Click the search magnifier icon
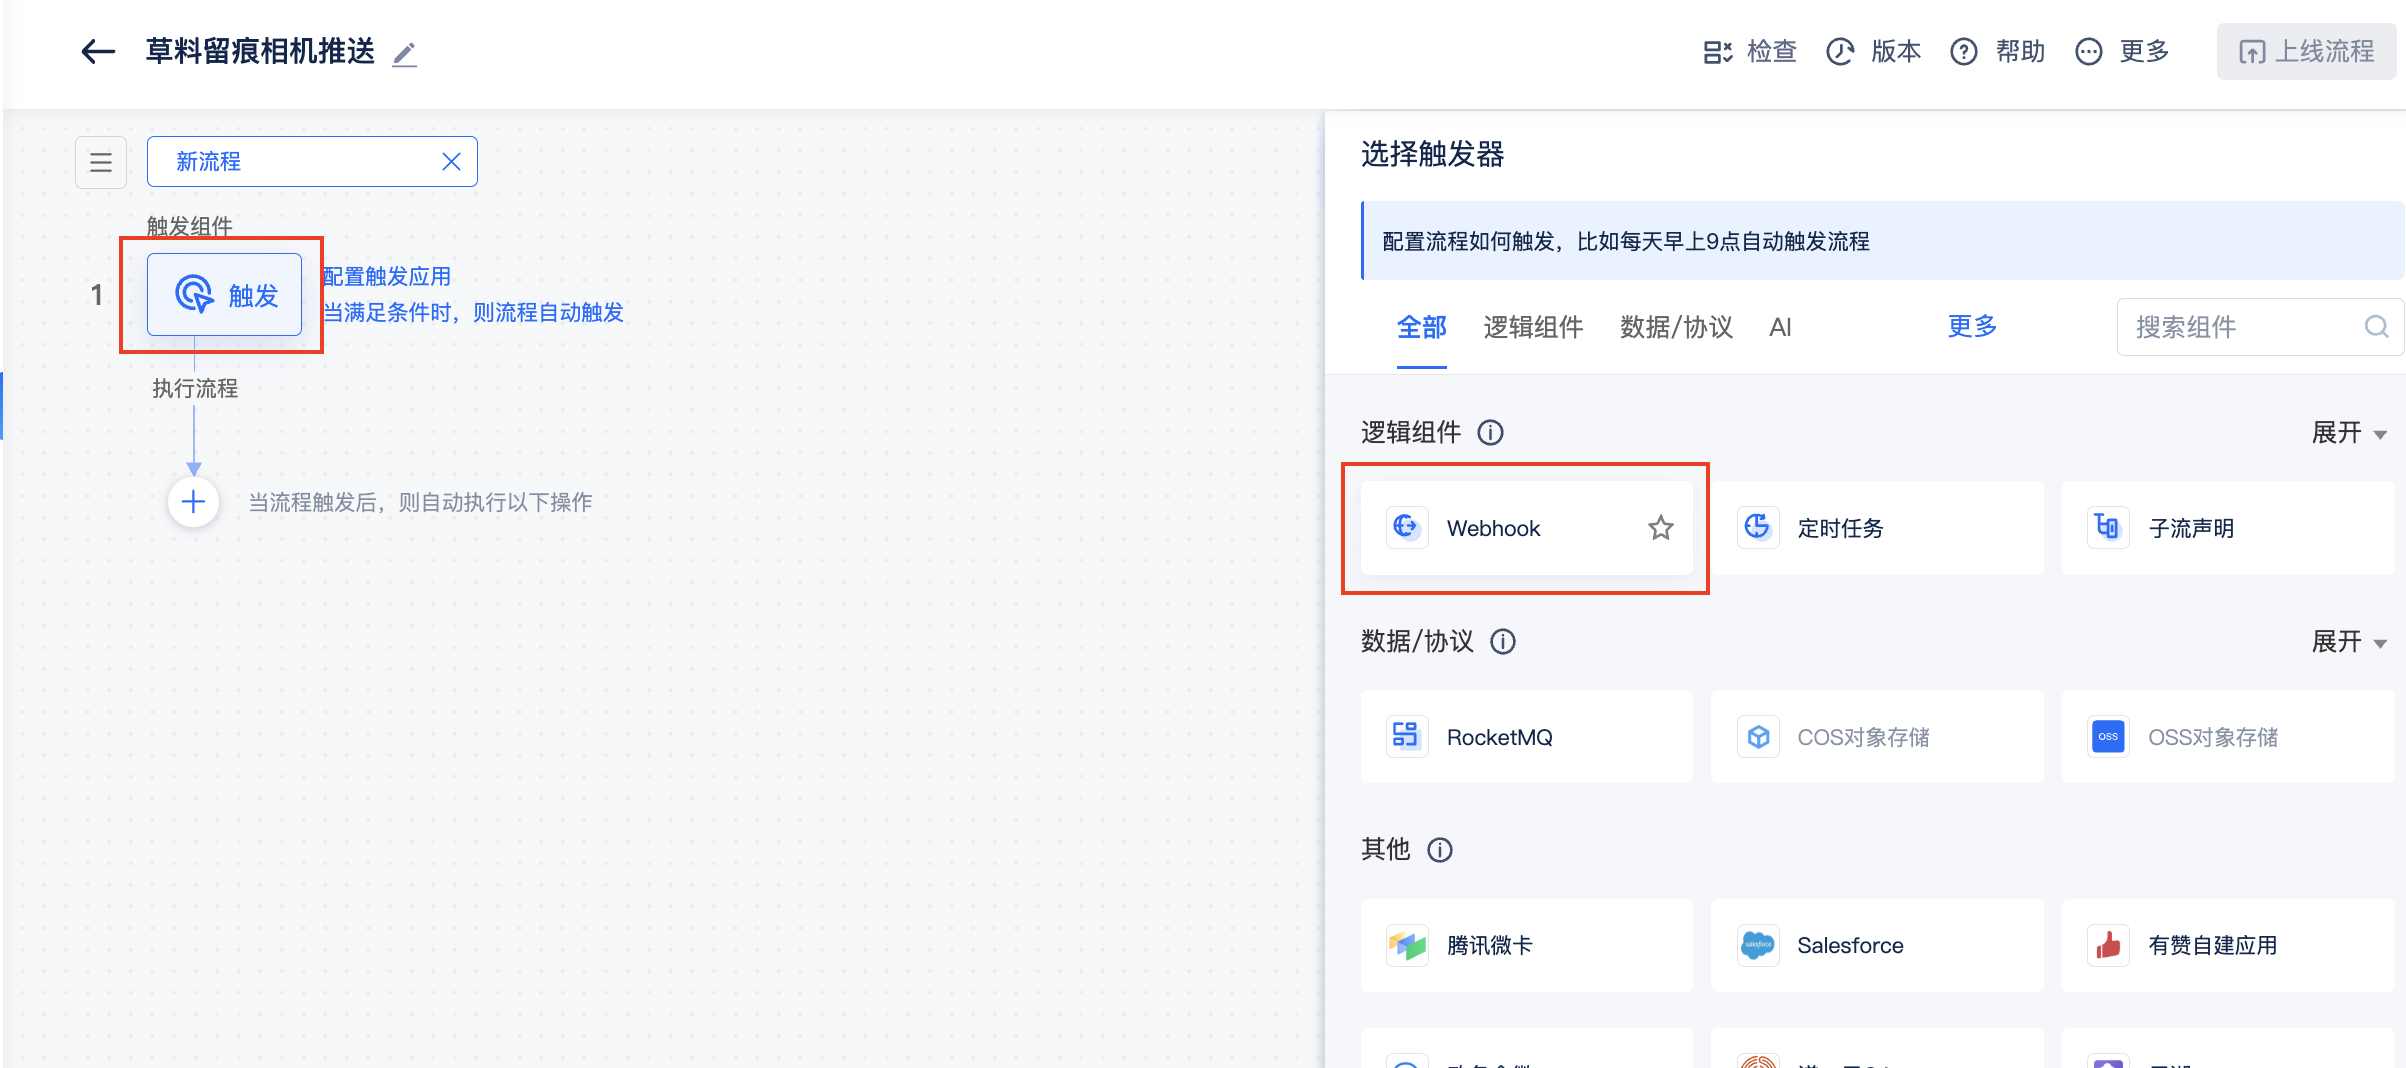 [x=2376, y=327]
